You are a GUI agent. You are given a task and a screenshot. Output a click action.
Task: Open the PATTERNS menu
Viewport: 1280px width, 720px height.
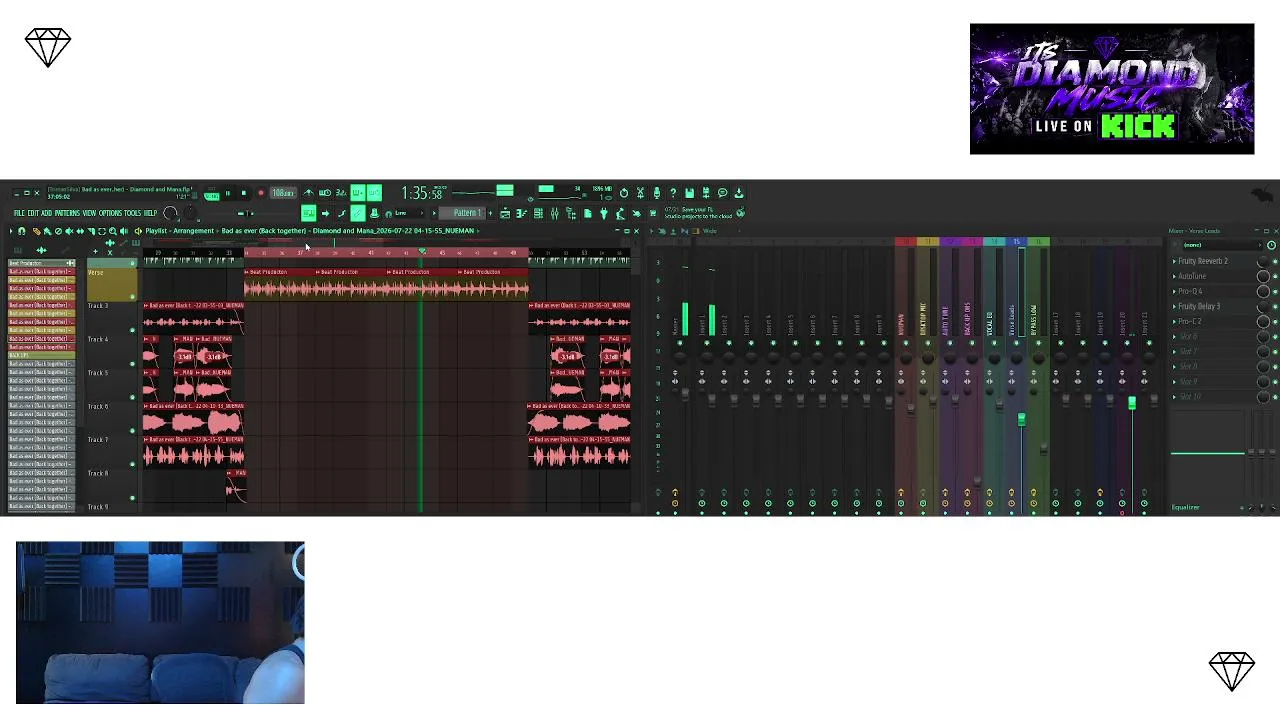(67, 213)
